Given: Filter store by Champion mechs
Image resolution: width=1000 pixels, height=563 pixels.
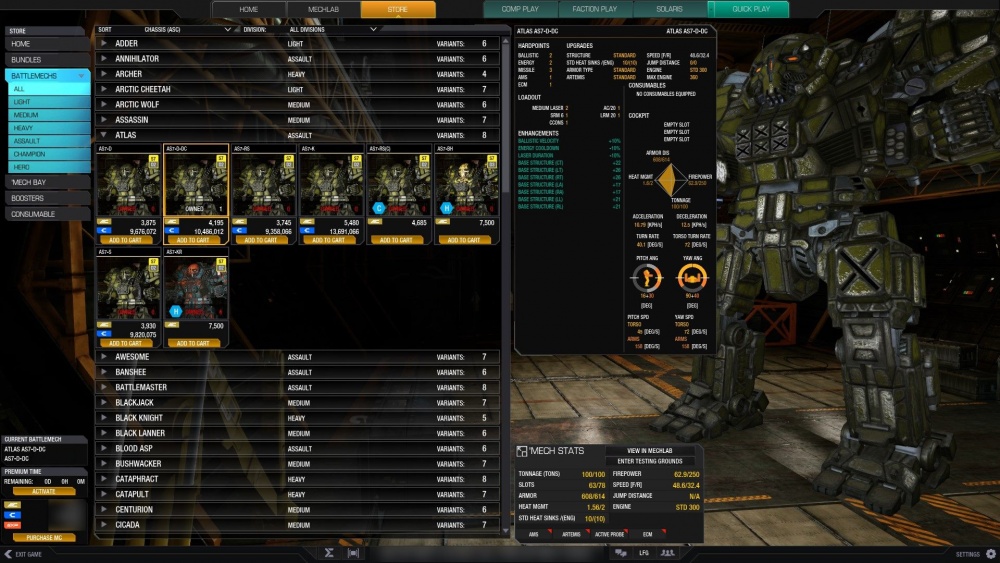Looking at the screenshot, I should pos(49,154).
